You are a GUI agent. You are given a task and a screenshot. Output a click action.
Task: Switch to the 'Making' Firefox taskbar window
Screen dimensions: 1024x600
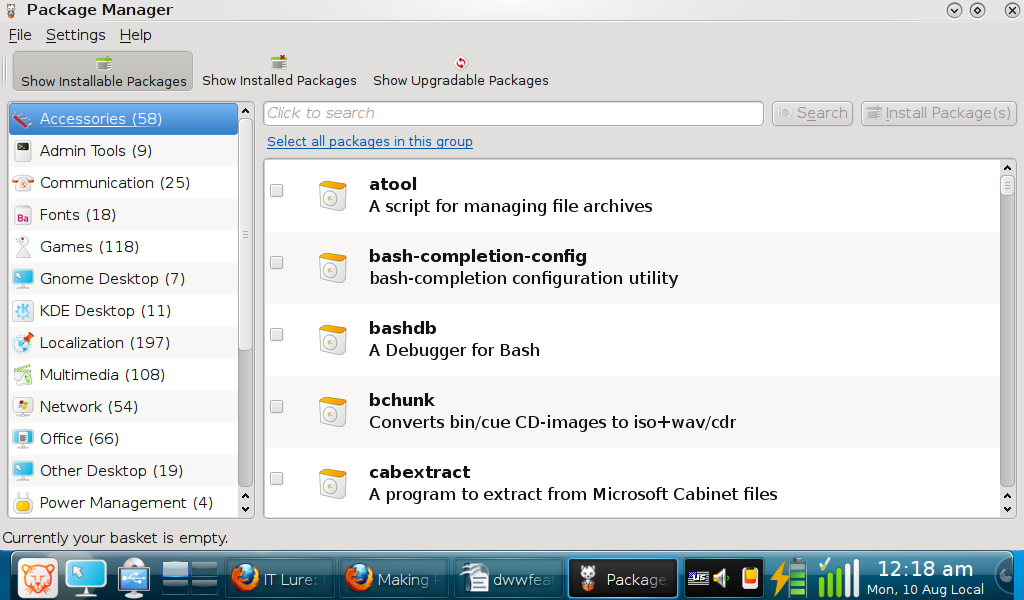pos(394,578)
